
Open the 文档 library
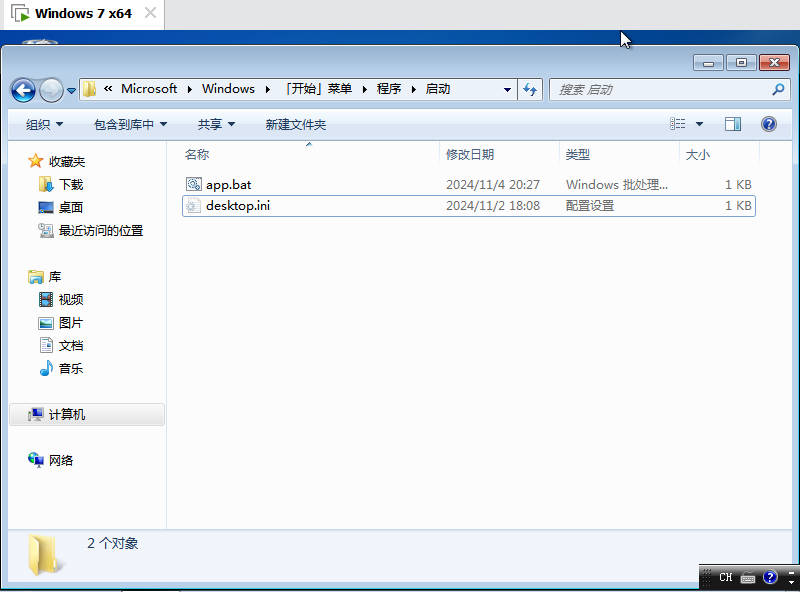(x=71, y=346)
